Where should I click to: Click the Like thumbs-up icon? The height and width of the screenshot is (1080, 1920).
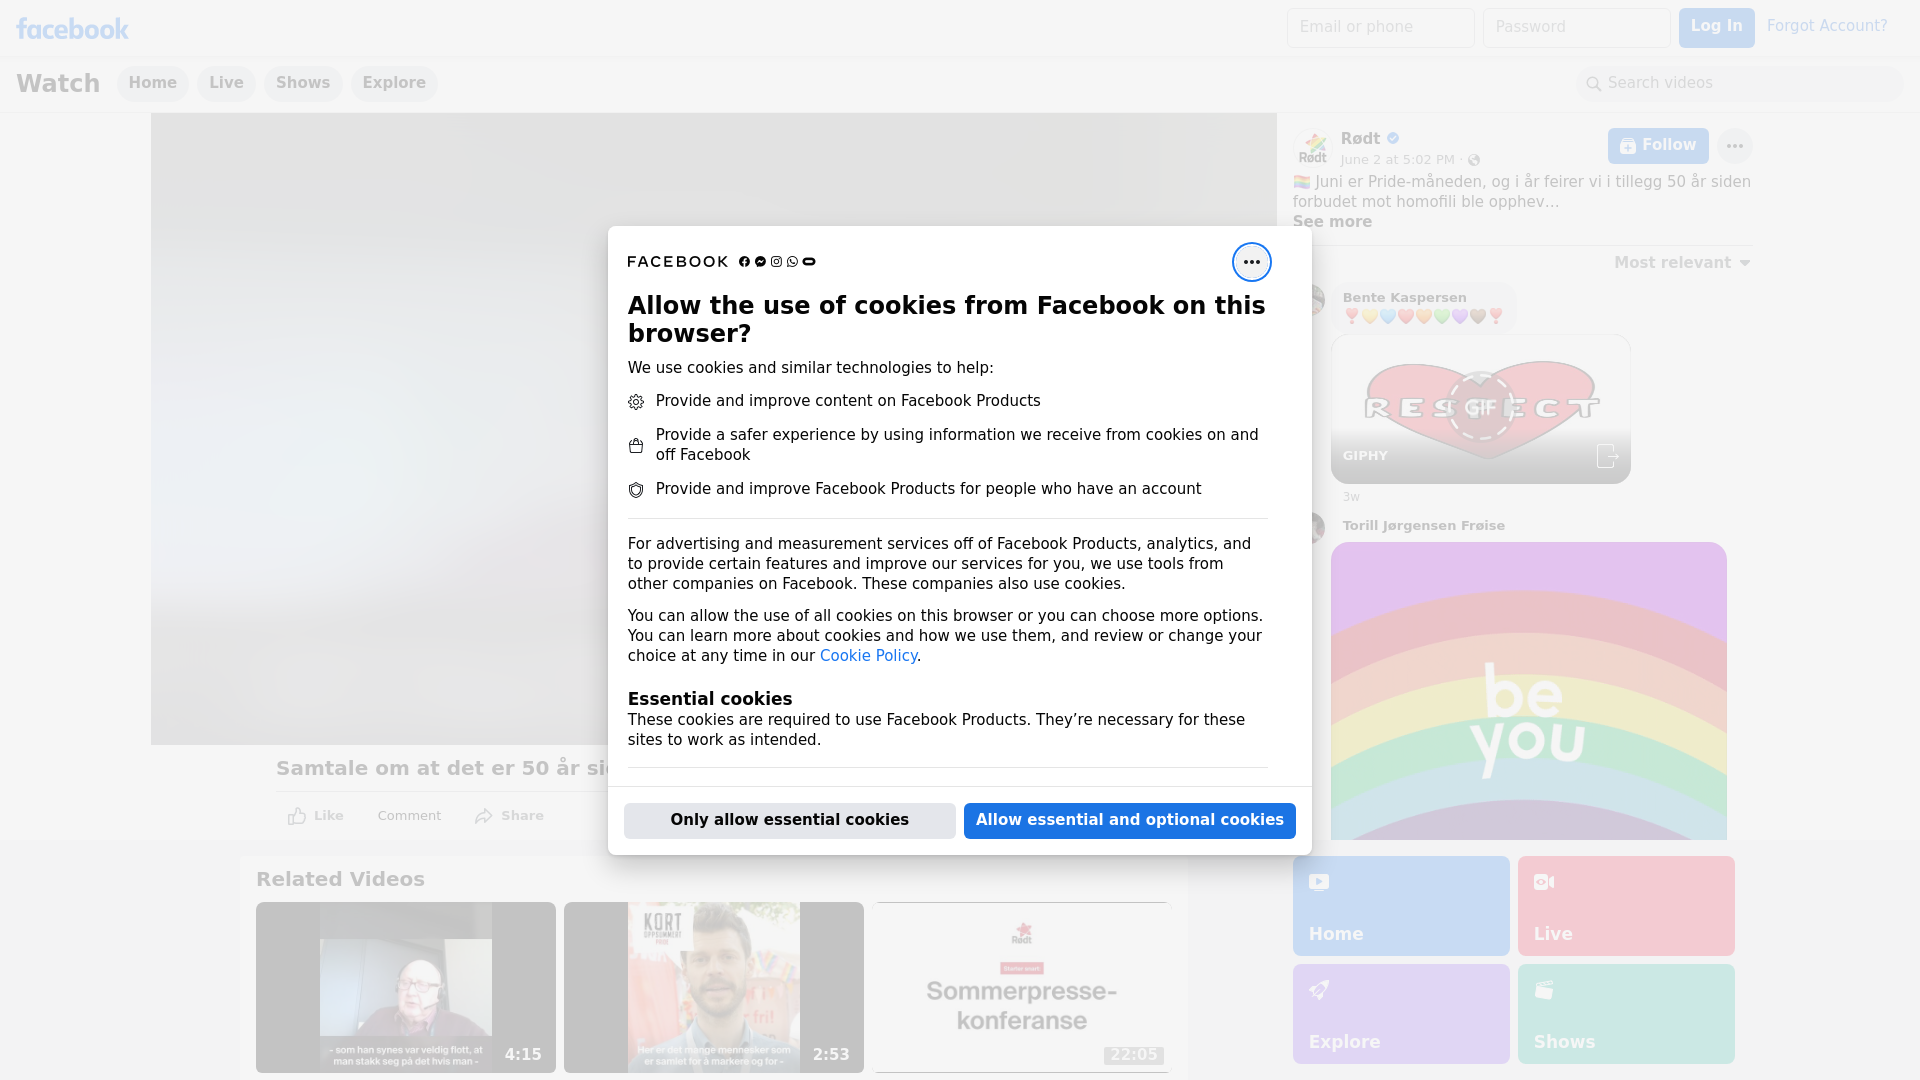(297, 816)
